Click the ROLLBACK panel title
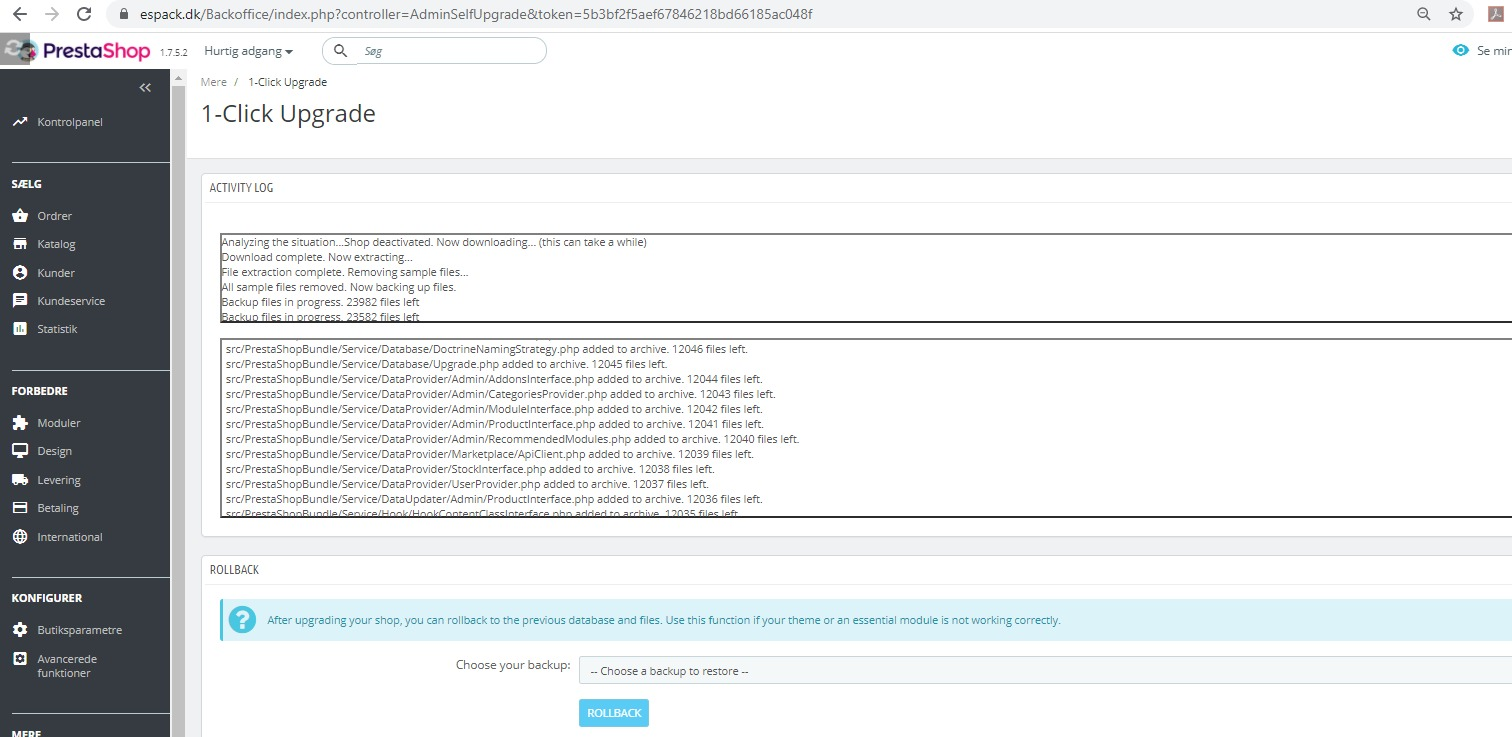Screen dimensions: 1512x737 coord(234,570)
